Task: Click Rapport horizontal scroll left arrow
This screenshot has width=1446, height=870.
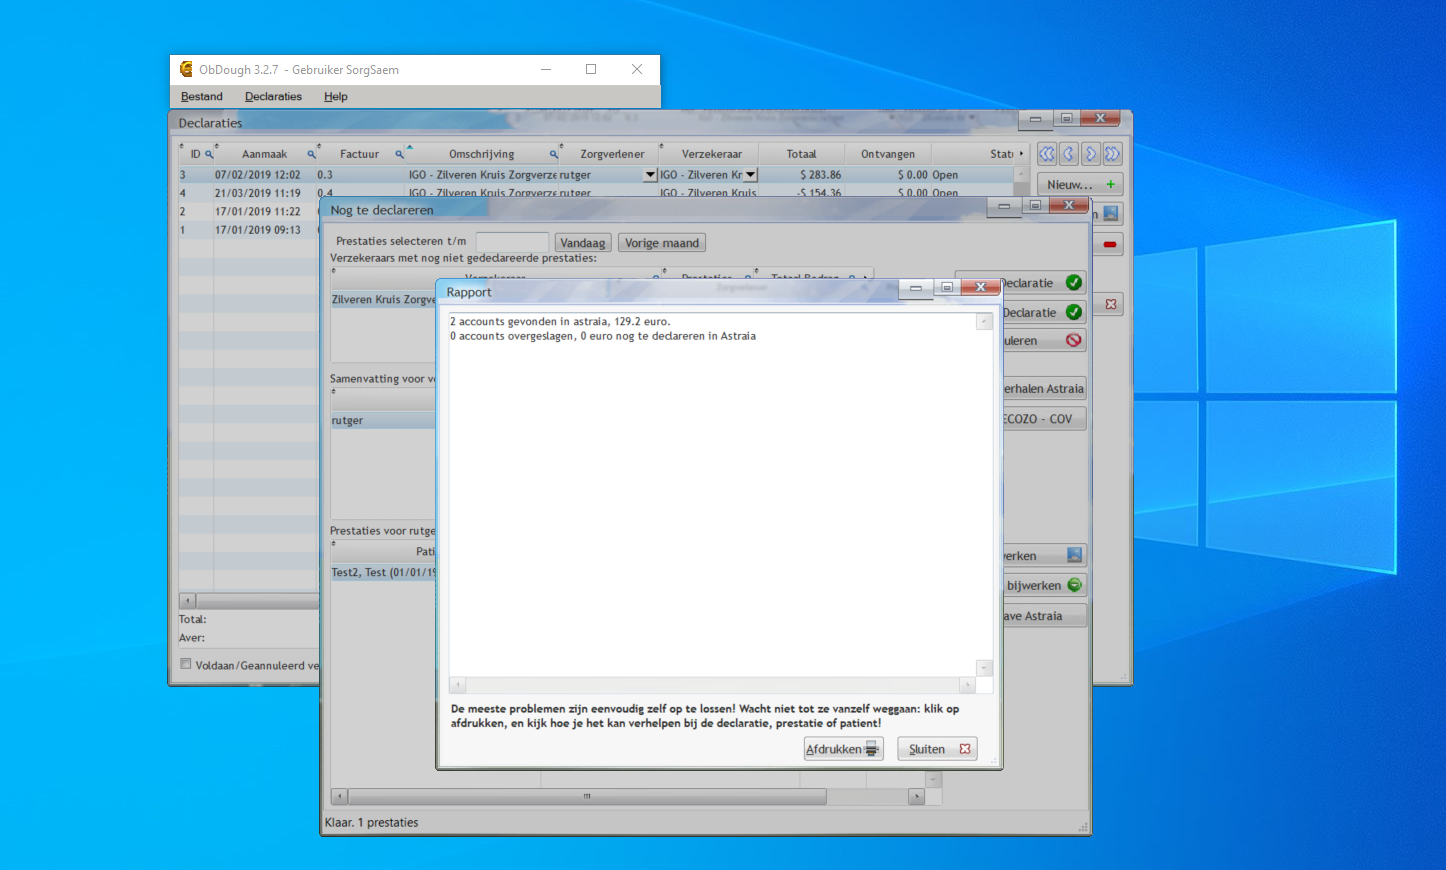Action: tap(458, 686)
